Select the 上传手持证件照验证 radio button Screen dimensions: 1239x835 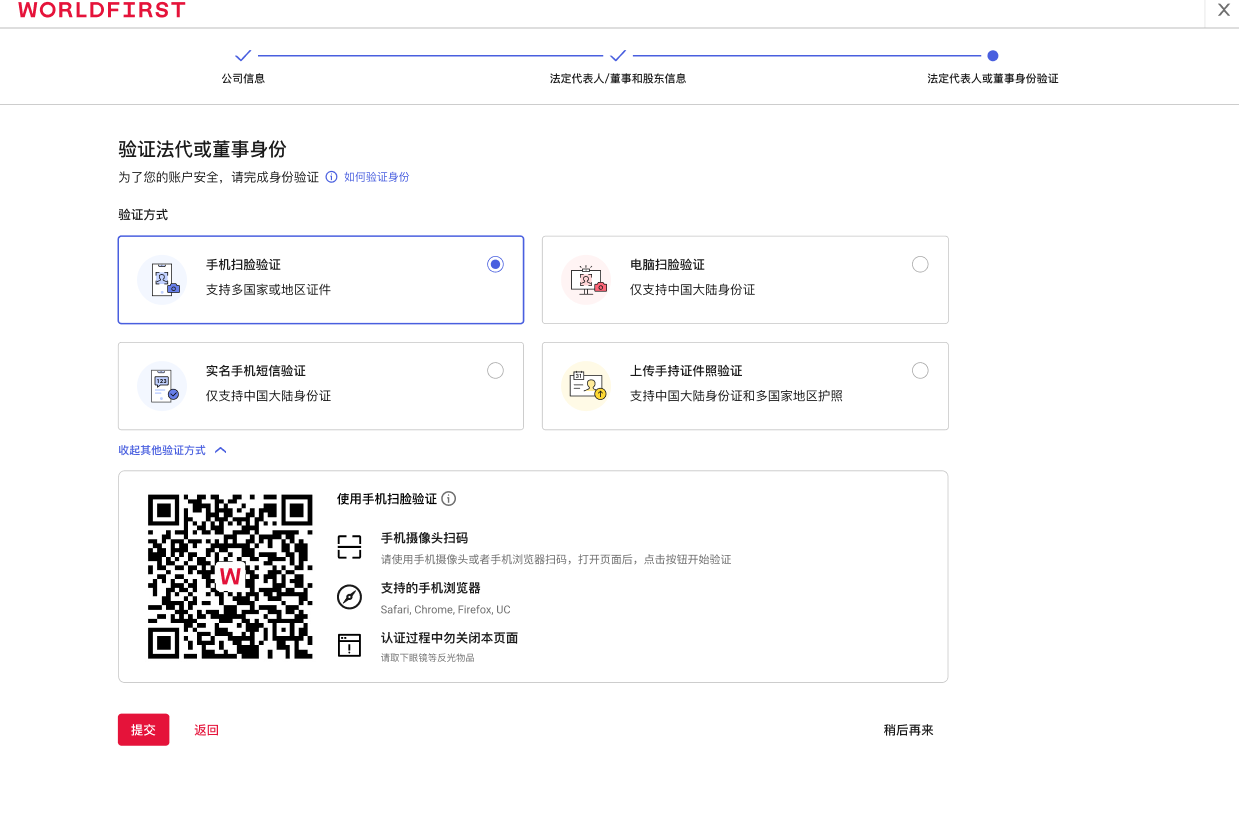click(x=920, y=370)
